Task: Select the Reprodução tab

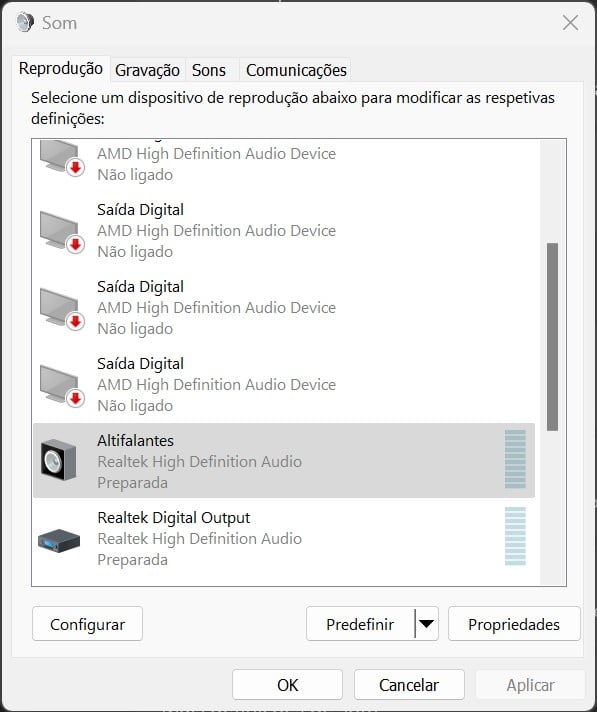Action: (61, 69)
